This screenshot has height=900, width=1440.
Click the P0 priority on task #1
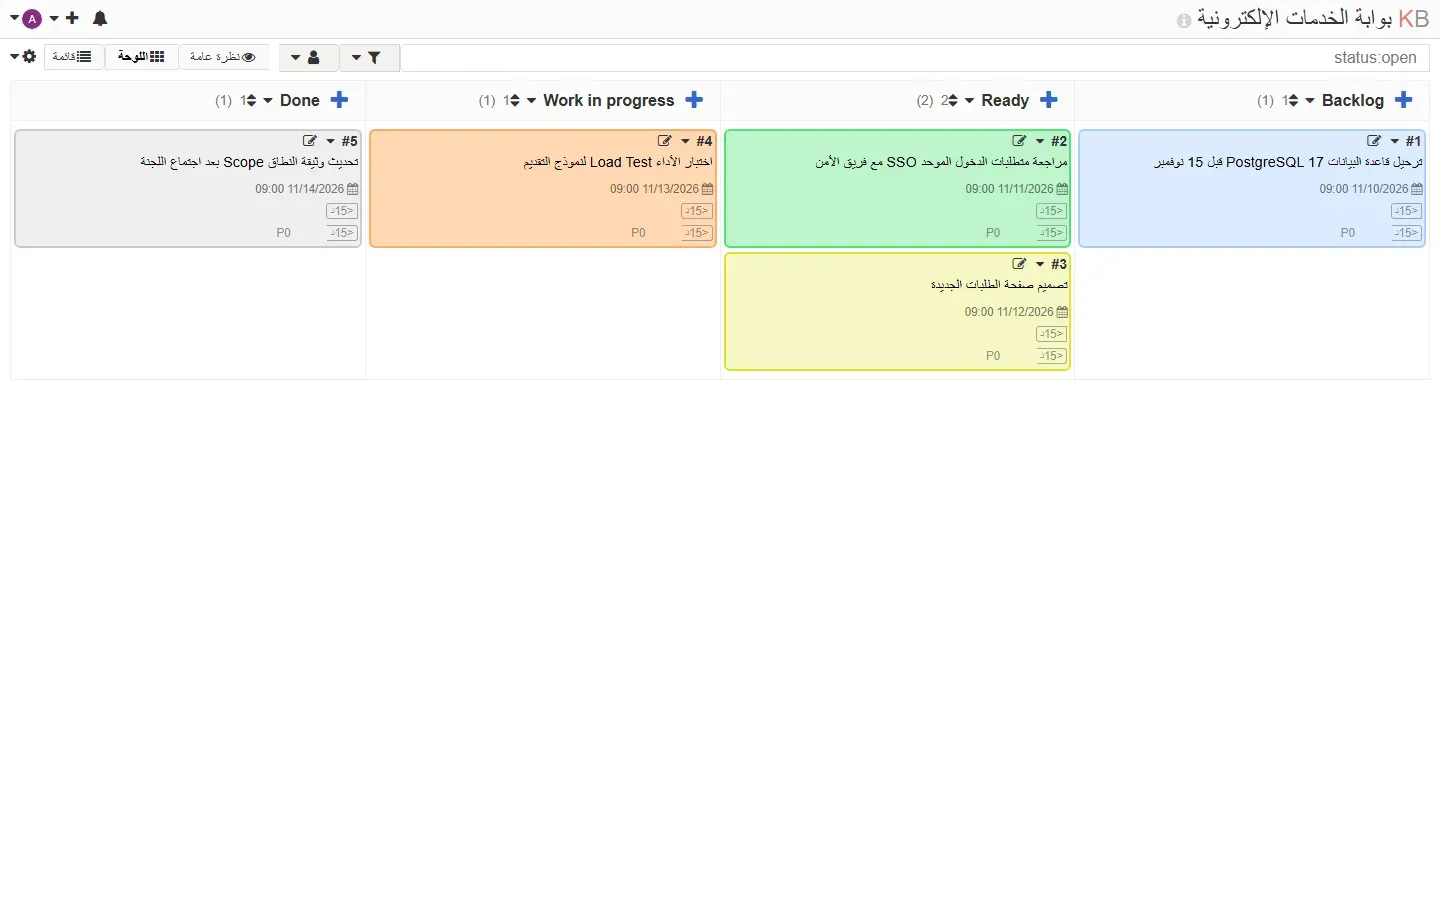pos(1348,233)
